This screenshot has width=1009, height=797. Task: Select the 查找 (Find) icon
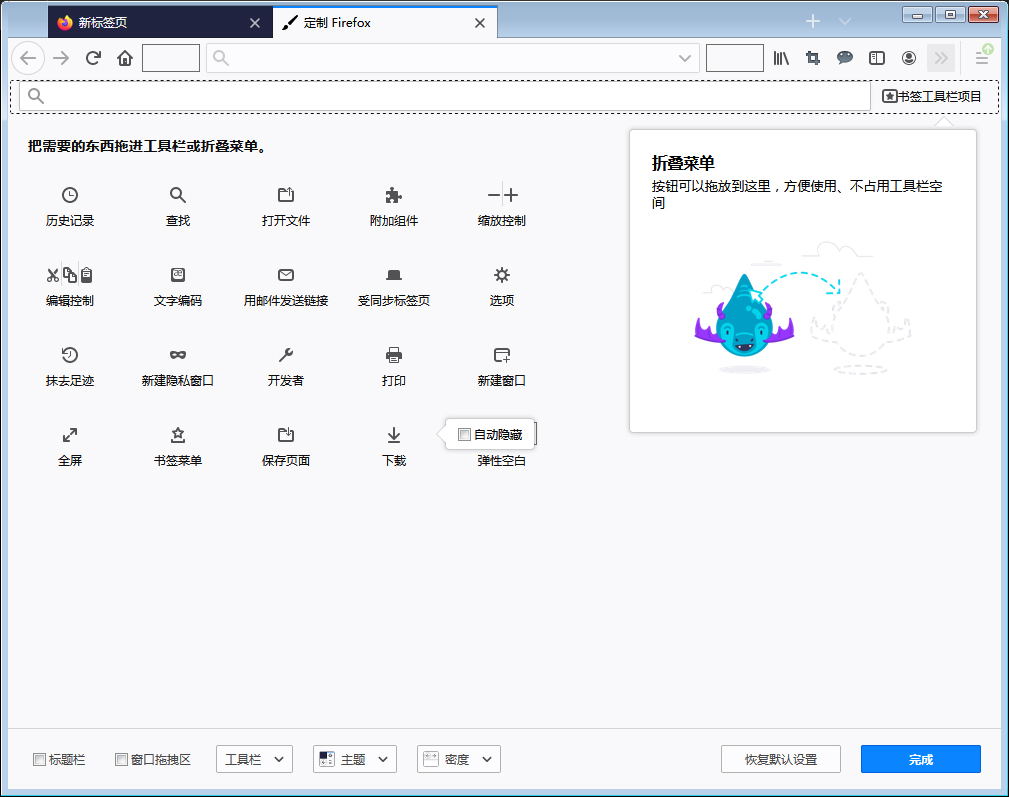click(177, 195)
